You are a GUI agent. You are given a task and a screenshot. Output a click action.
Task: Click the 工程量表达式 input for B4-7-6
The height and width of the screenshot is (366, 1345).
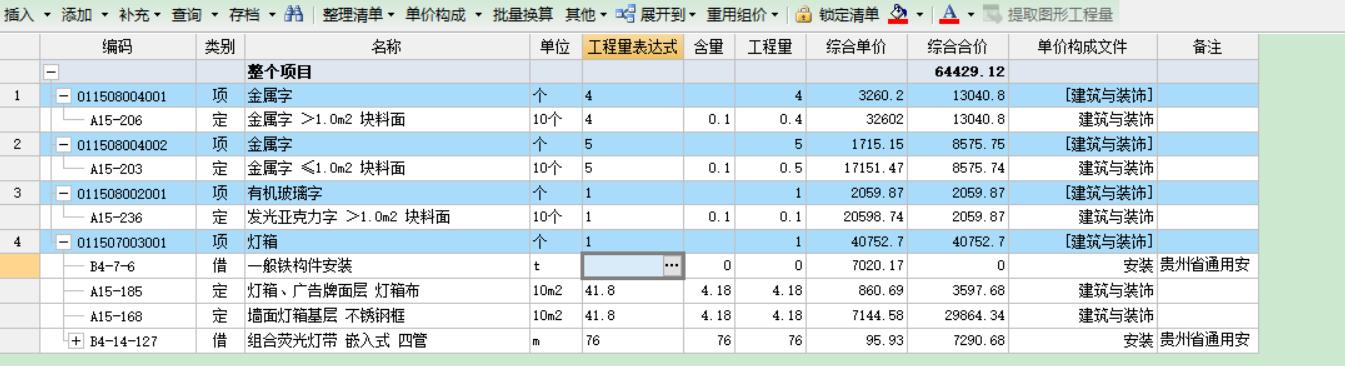click(x=623, y=266)
